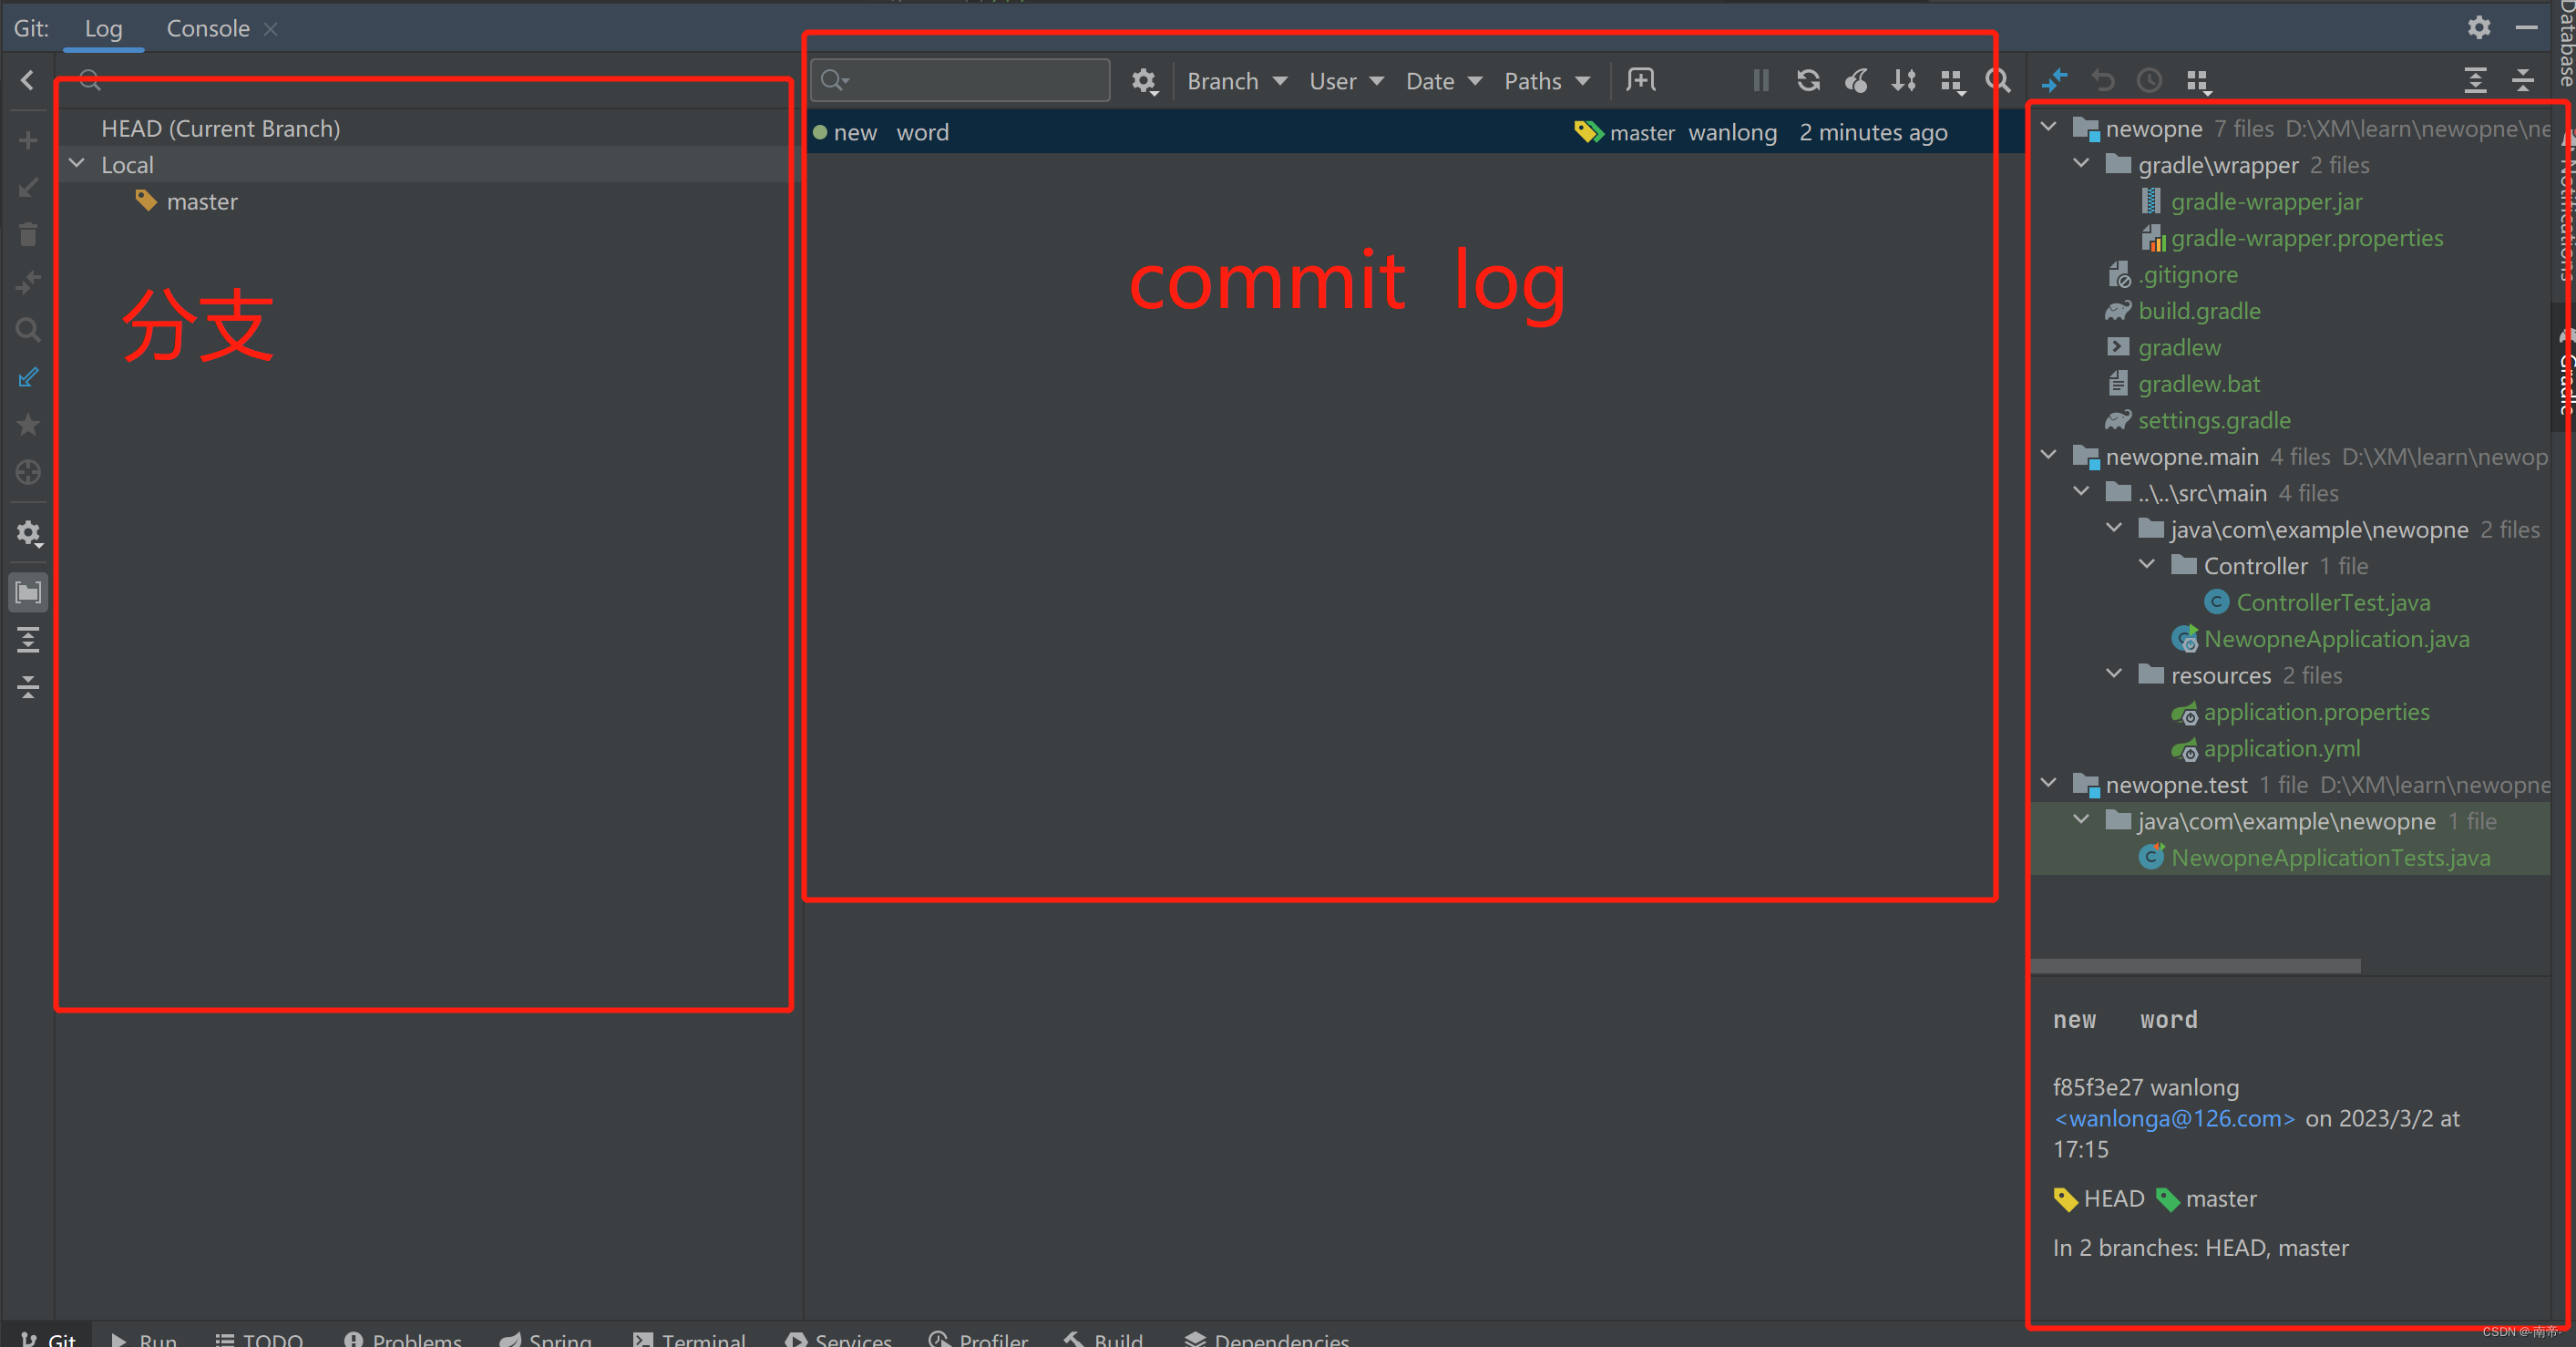Image resolution: width=2576 pixels, height=1347 pixels.
Task: Click the HEAD Current Branch item
Action: point(221,126)
